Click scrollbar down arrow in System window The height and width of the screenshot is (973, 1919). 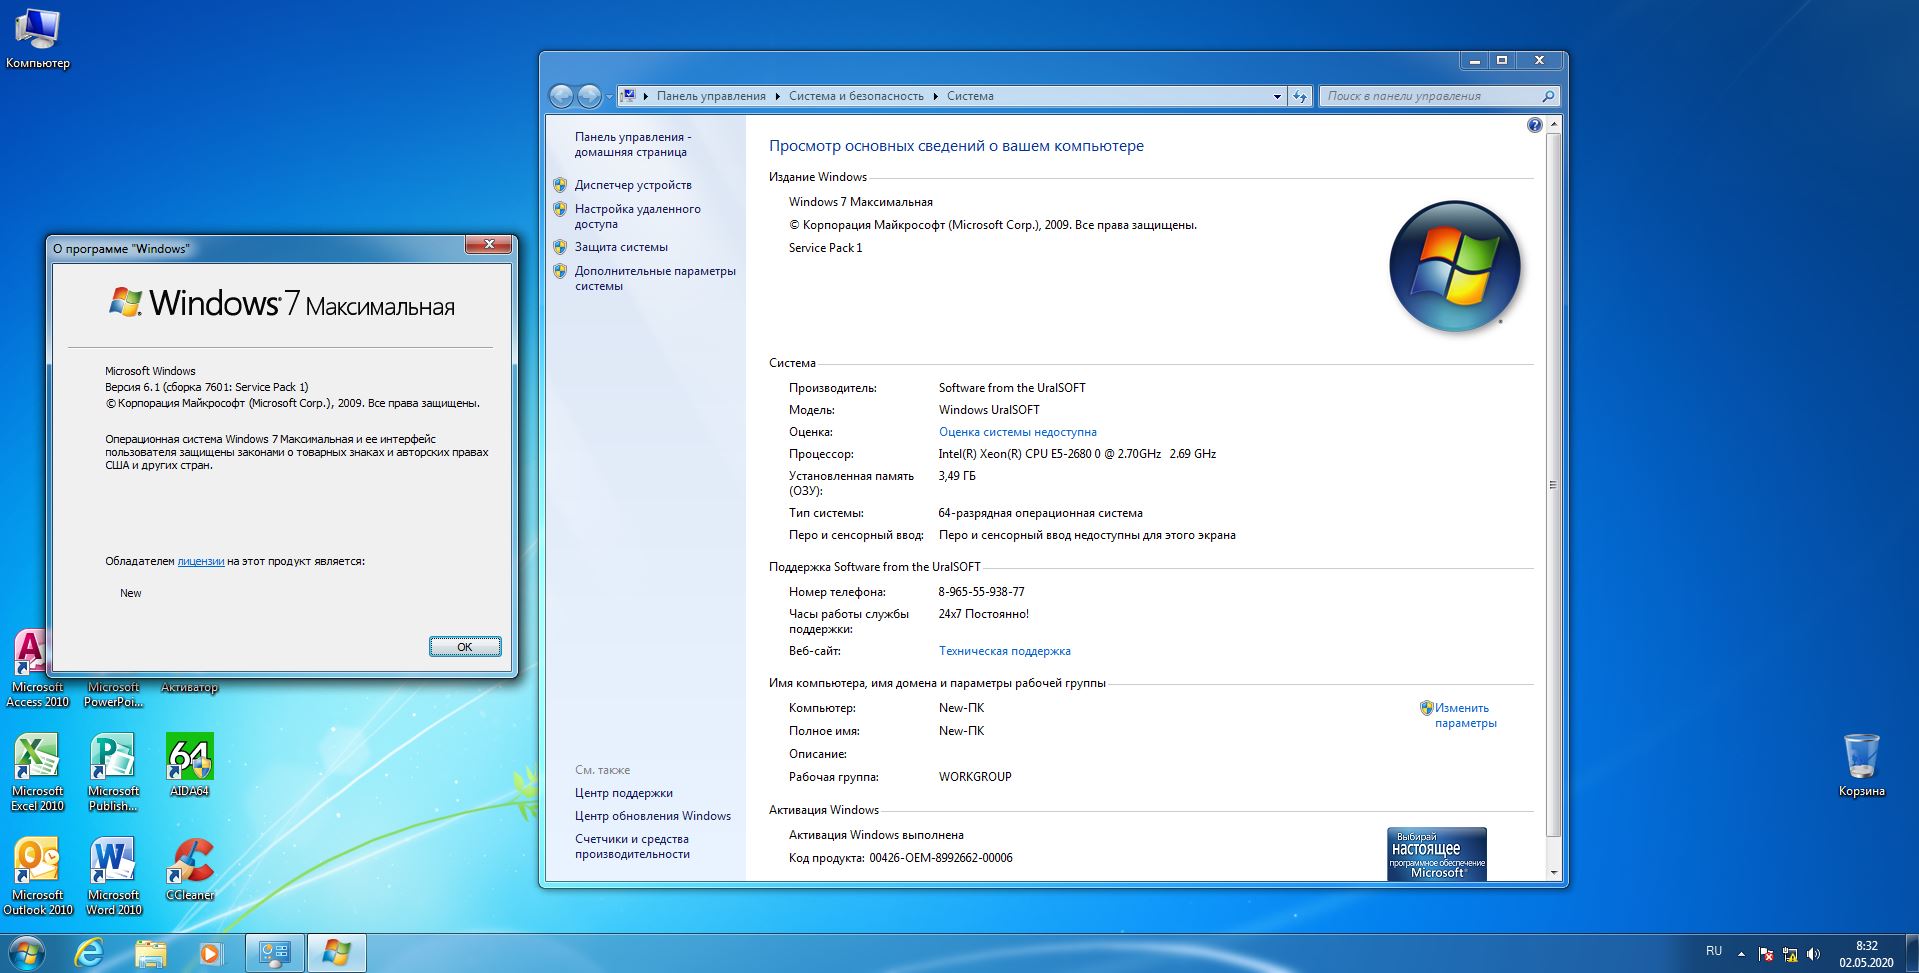pos(1553,872)
